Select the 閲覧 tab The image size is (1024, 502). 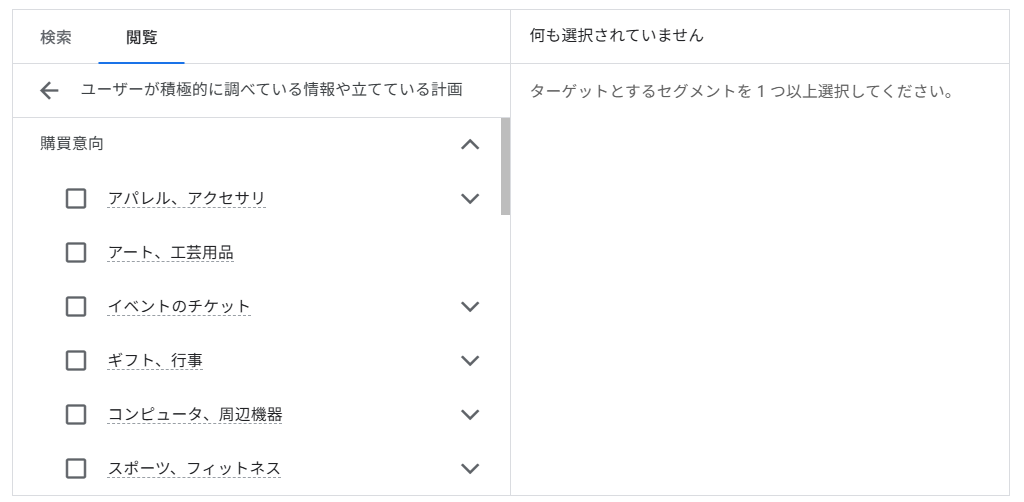(x=141, y=37)
